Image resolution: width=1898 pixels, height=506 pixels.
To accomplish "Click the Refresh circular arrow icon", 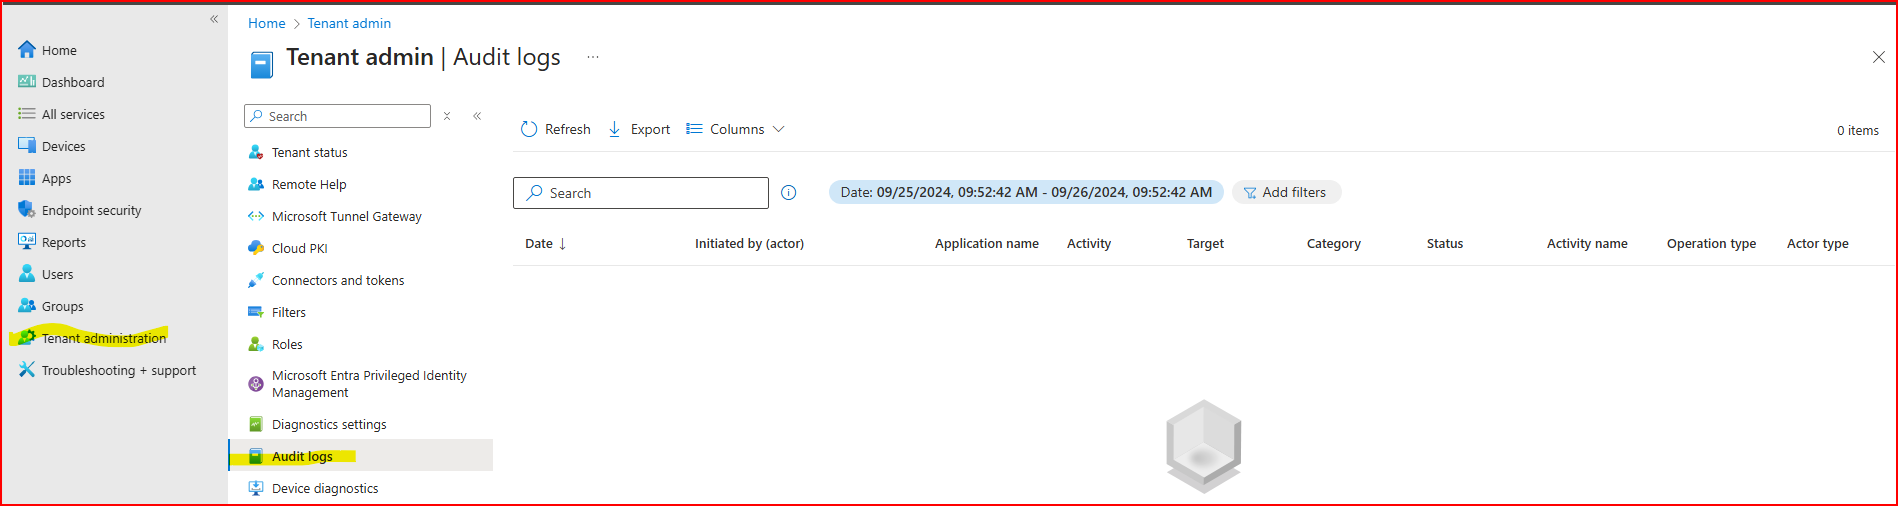I will coord(529,129).
